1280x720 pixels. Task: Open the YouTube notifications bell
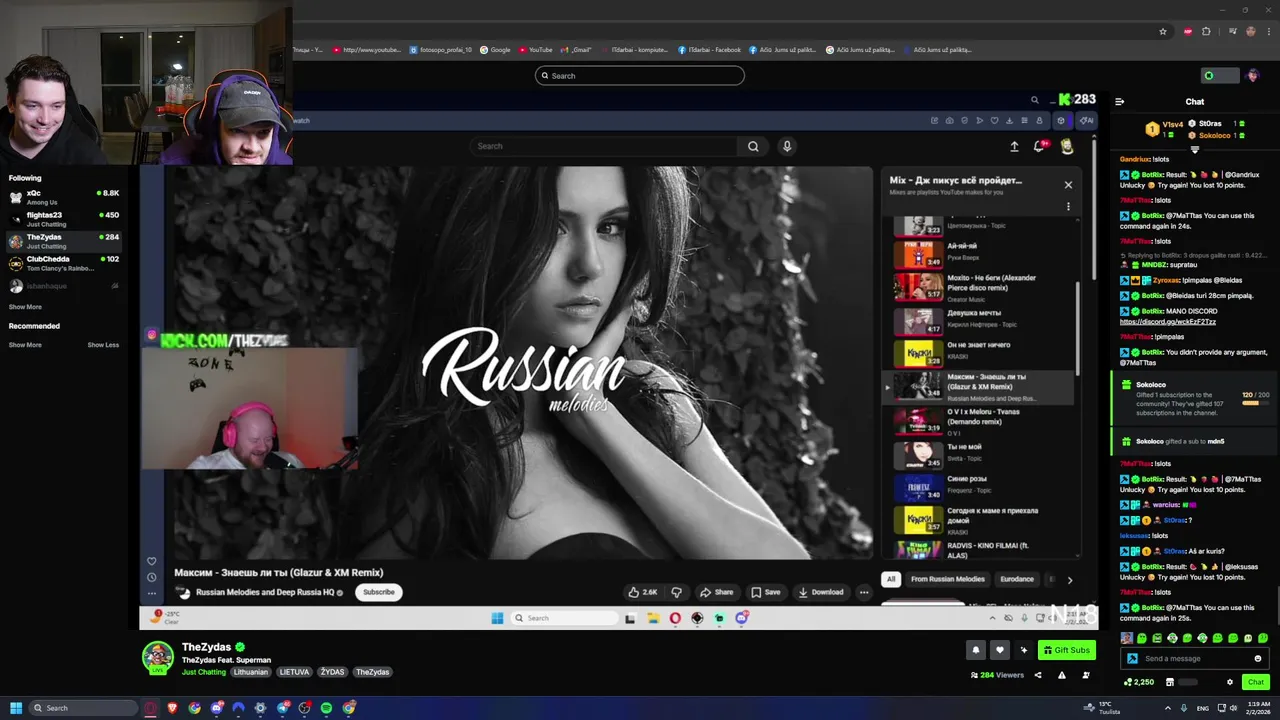[x=1040, y=146]
